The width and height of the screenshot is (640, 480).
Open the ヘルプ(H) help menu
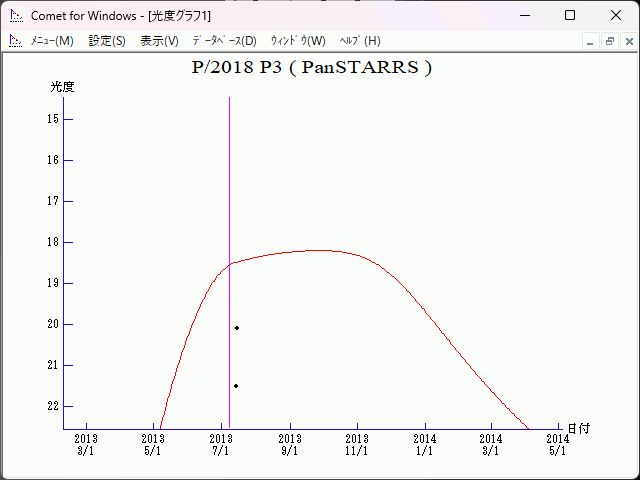pos(360,41)
